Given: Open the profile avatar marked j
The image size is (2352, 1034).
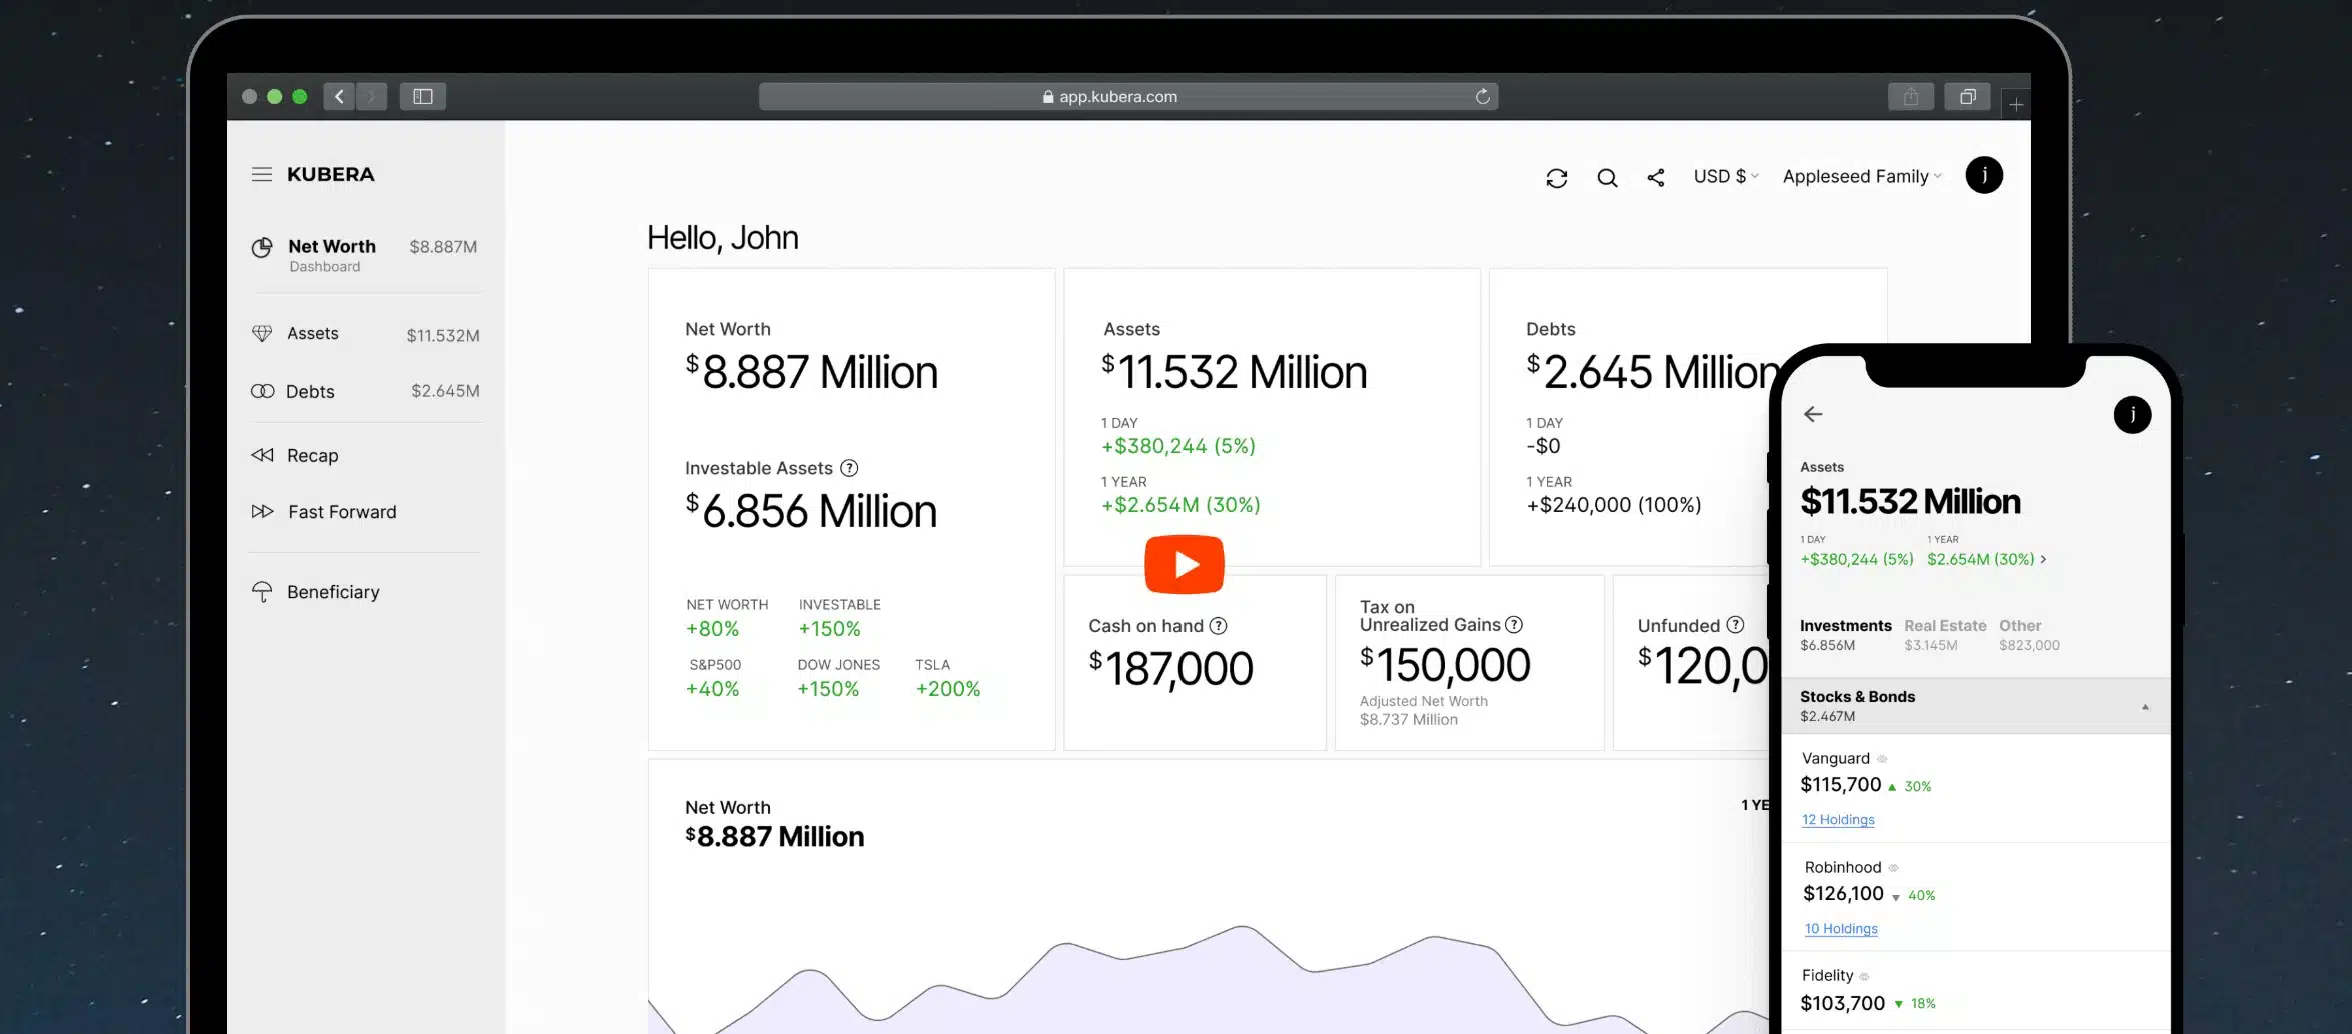Looking at the screenshot, I should (x=1983, y=175).
